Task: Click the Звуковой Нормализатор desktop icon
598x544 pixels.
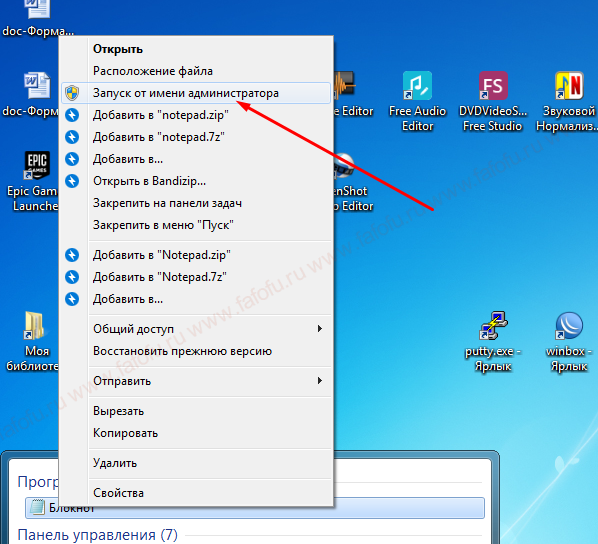Action: tap(569, 86)
